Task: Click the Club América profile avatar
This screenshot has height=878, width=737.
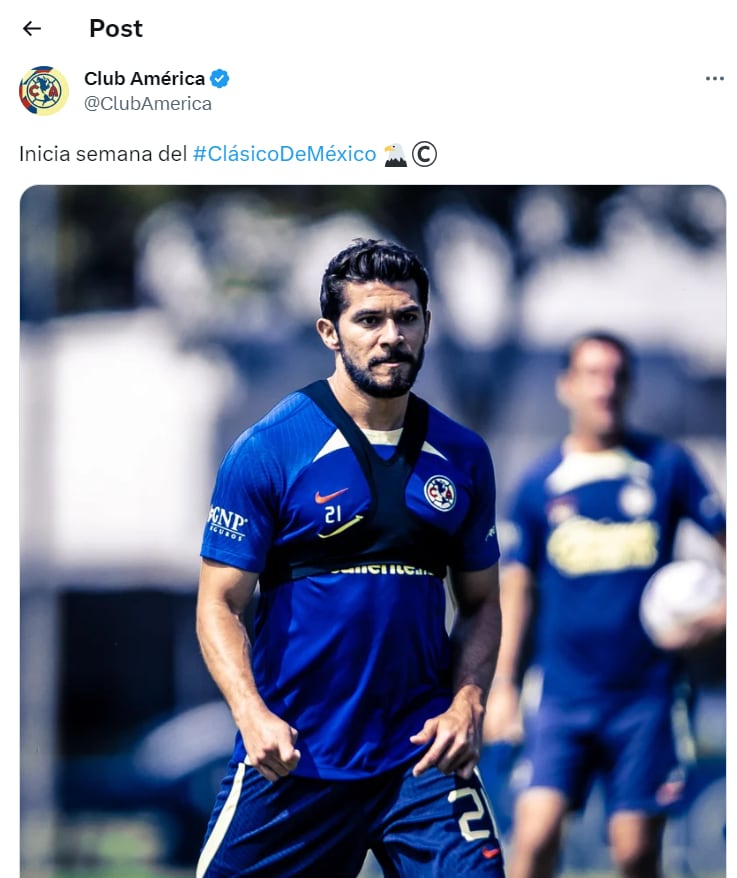Action: (44, 91)
